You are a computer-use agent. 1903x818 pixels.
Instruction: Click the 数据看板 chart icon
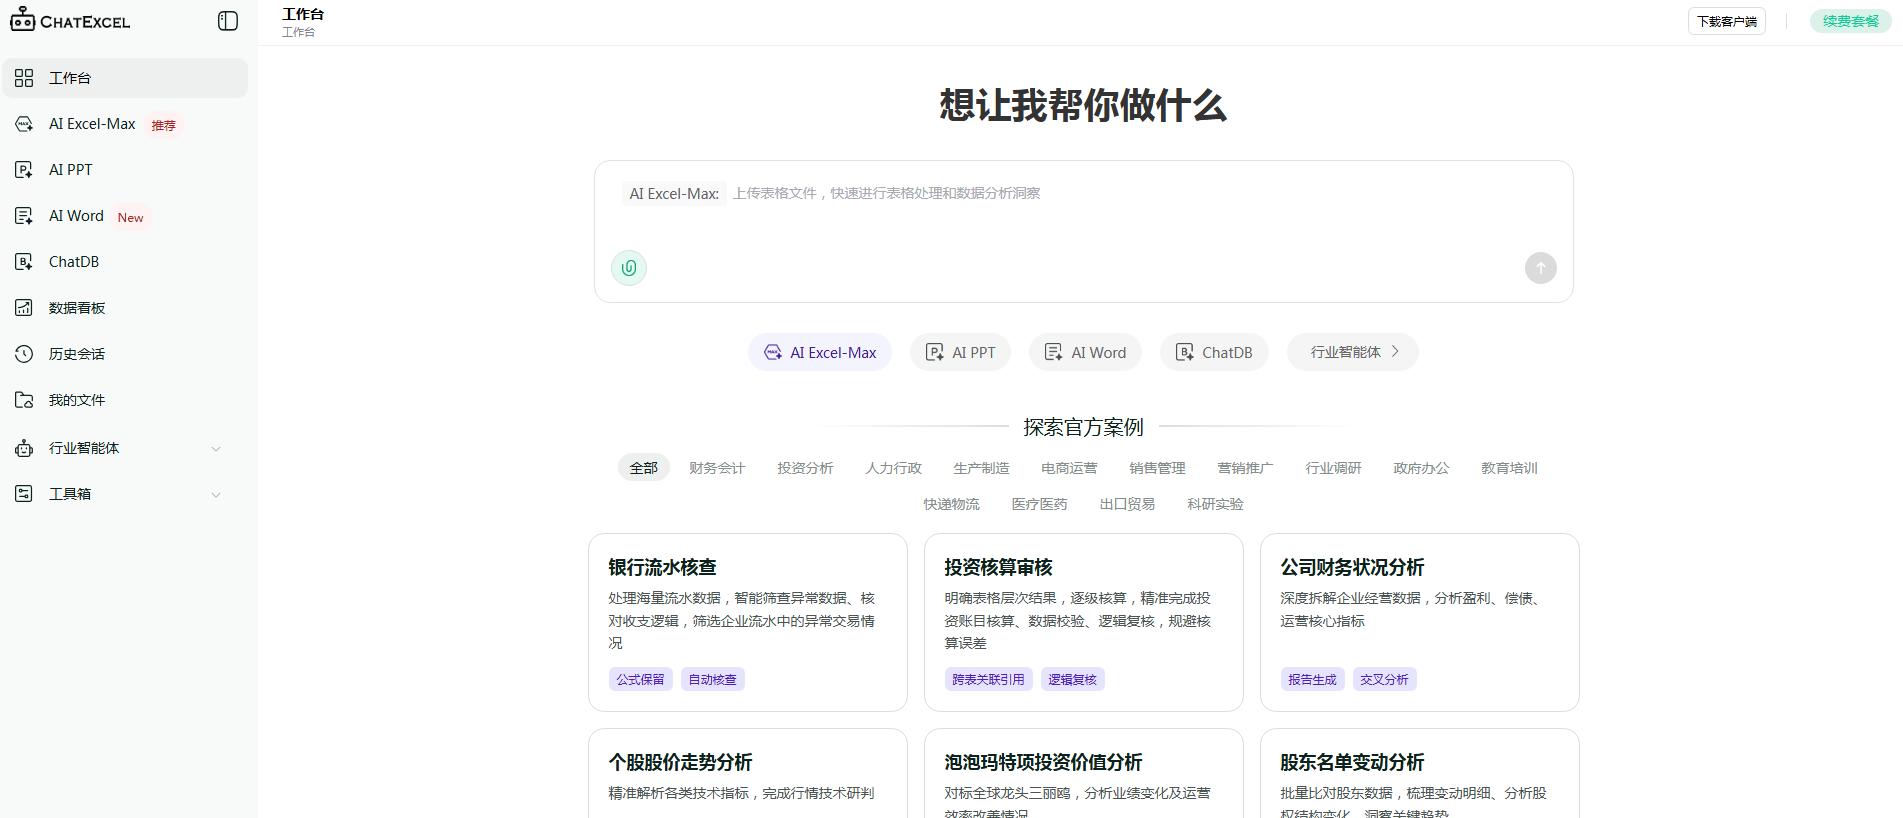coord(24,308)
